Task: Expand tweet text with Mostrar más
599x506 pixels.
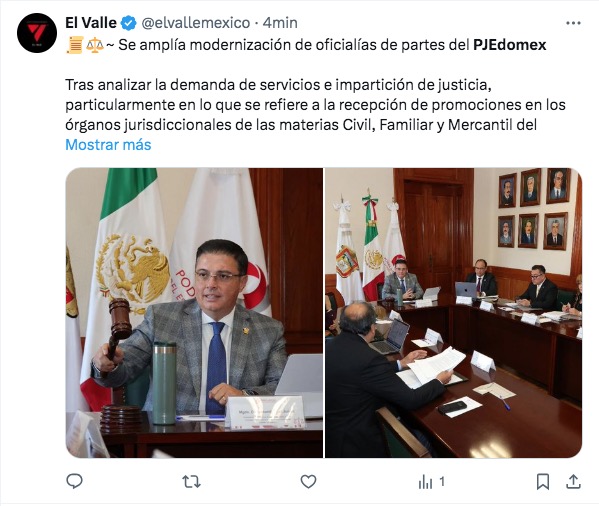Action: (108, 145)
